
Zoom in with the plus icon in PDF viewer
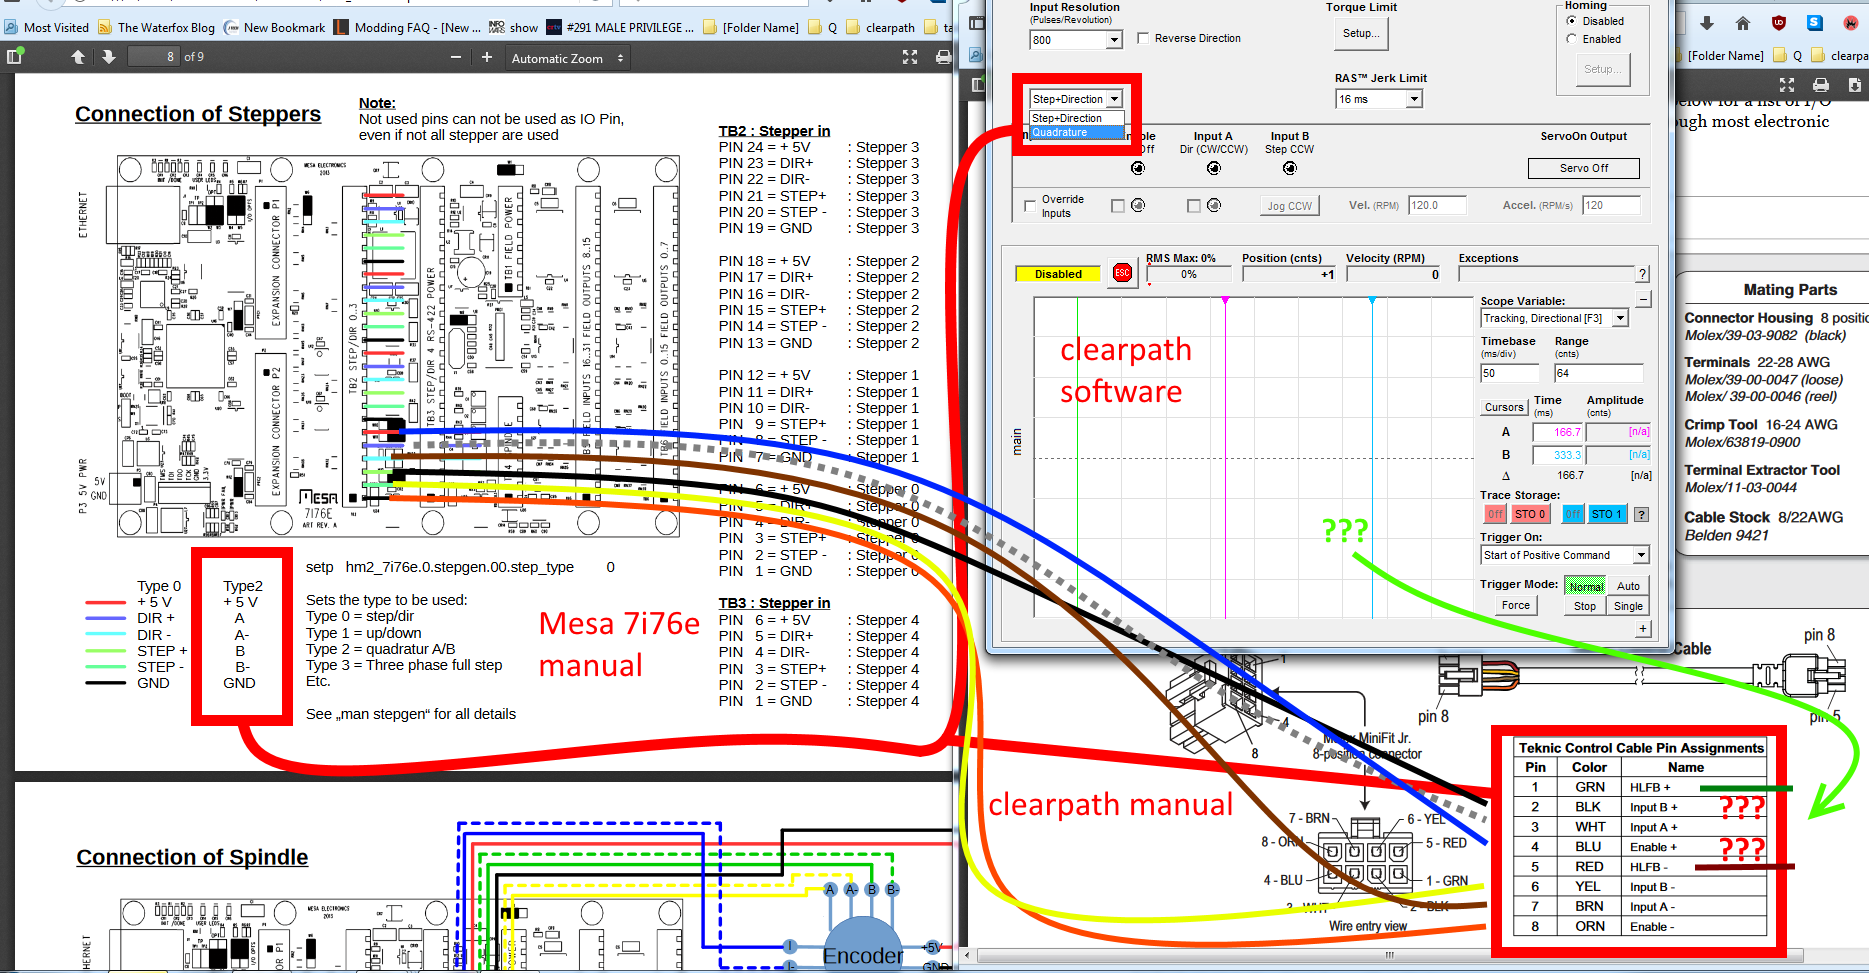pyautogui.click(x=487, y=57)
